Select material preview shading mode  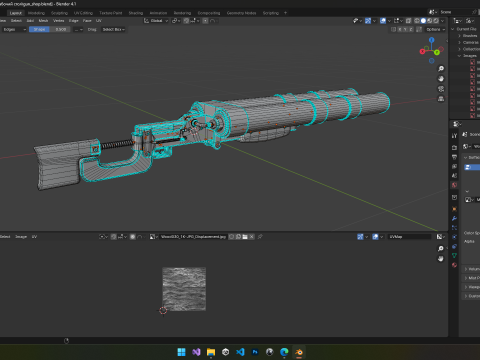tap(429, 21)
